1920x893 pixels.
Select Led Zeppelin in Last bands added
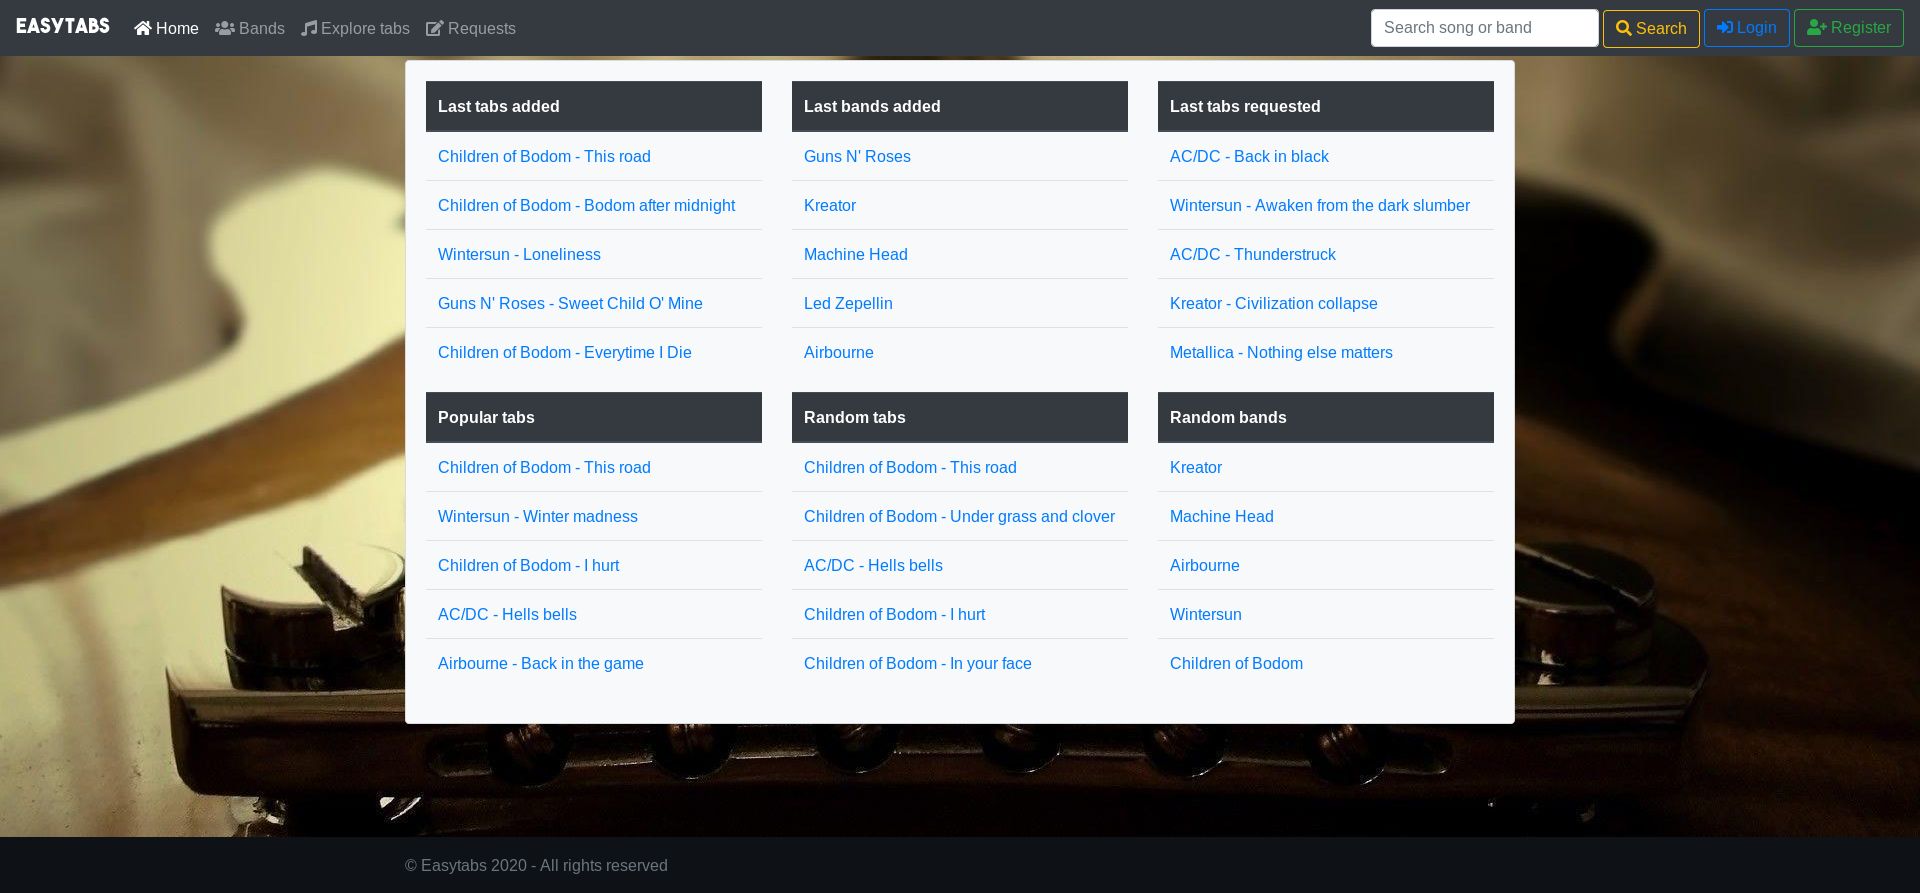coord(848,303)
